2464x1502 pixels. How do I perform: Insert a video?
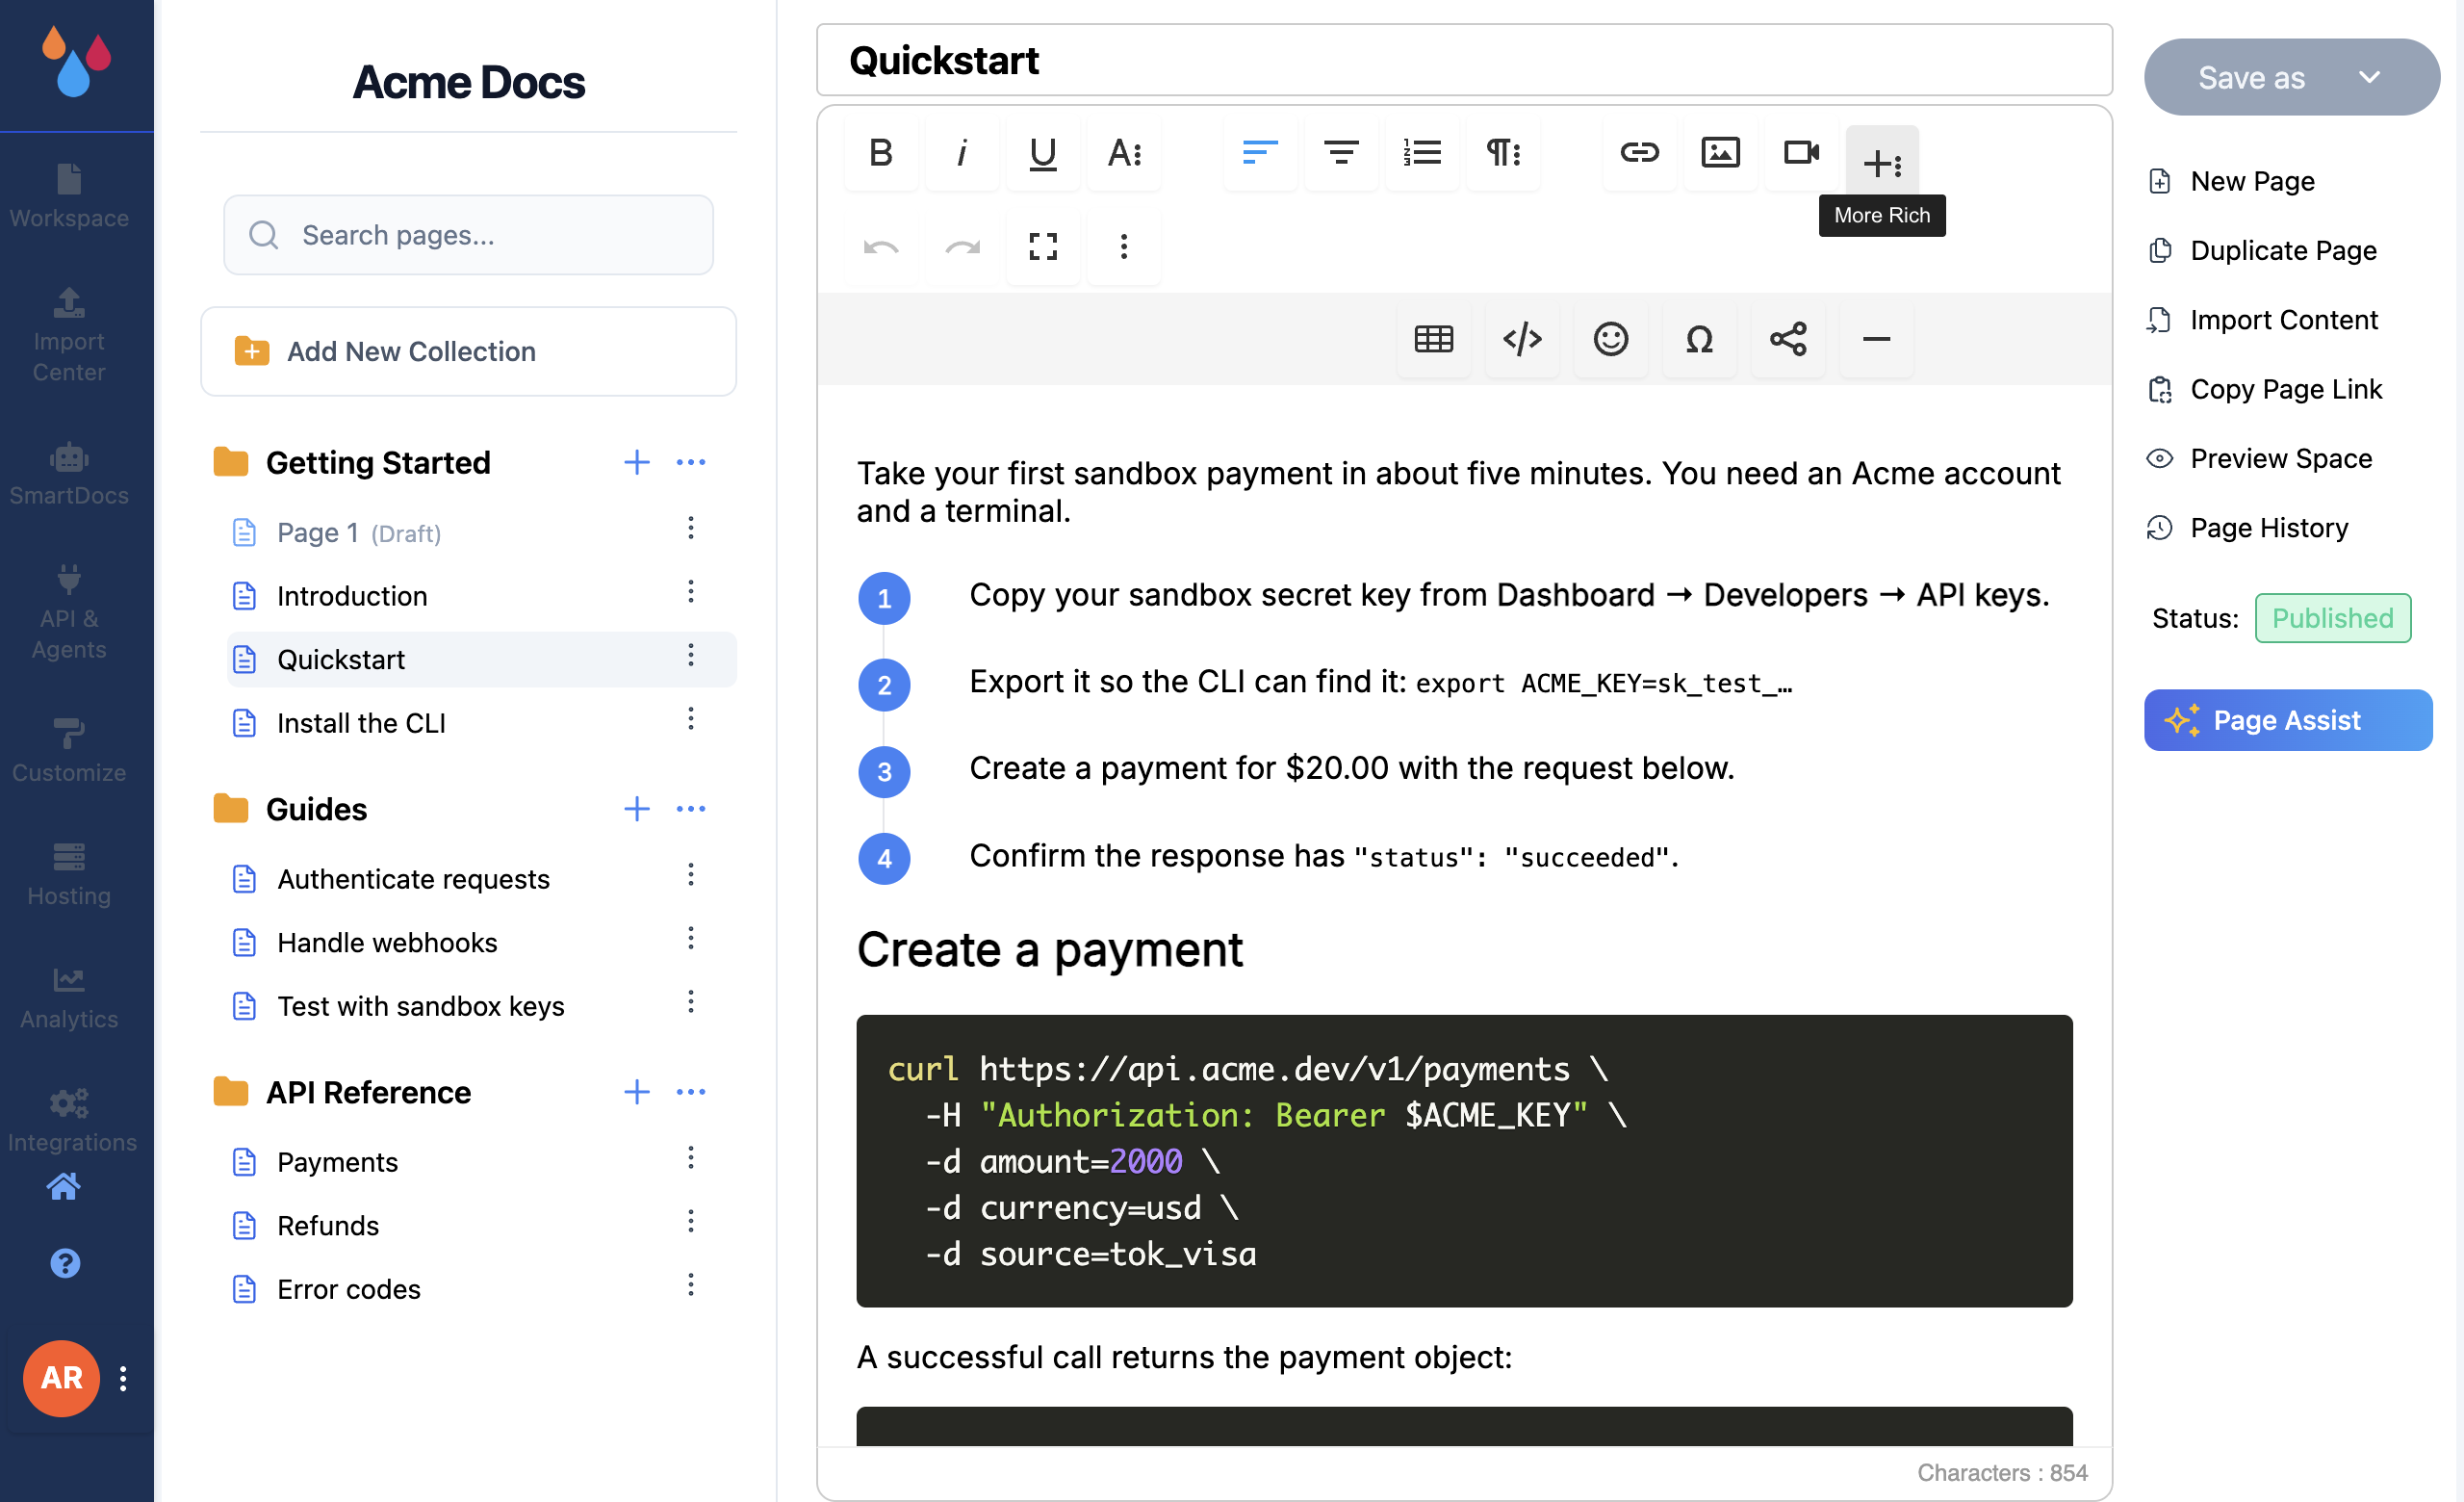[x=1801, y=153]
